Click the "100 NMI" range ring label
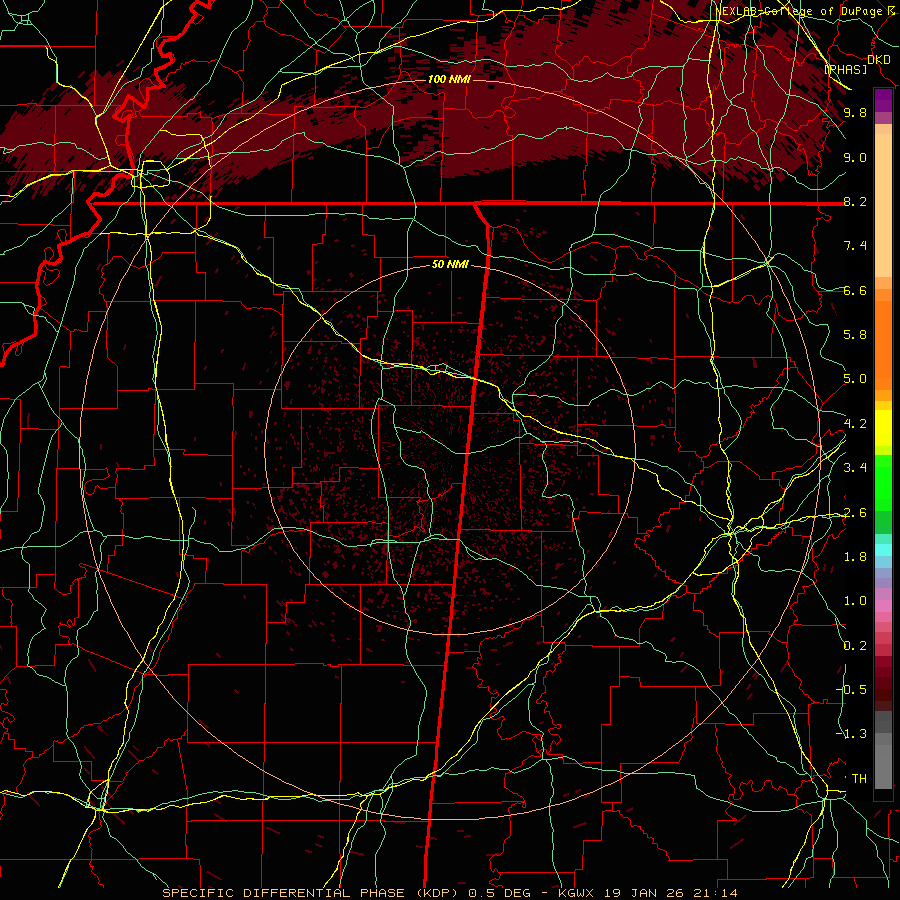The height and width of the screenshot is (900, 900). (449, 79)
